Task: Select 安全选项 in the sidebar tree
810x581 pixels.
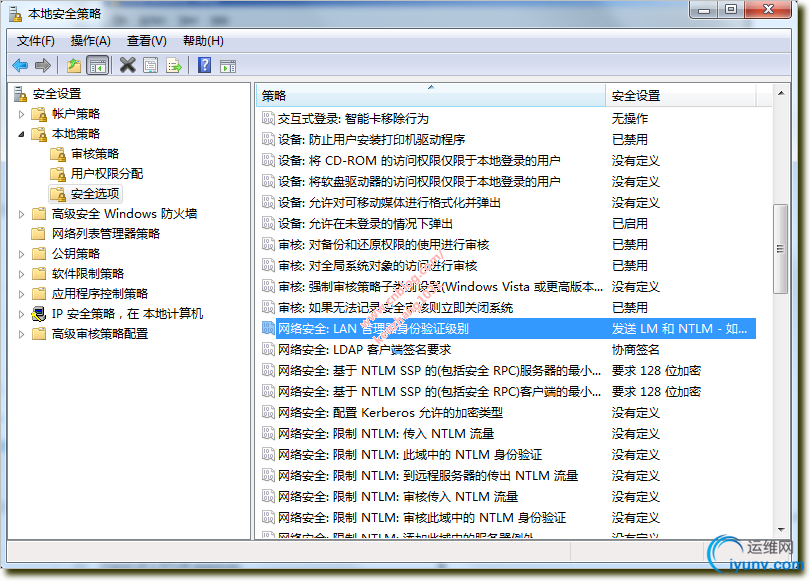Action: tap(97, 193)
